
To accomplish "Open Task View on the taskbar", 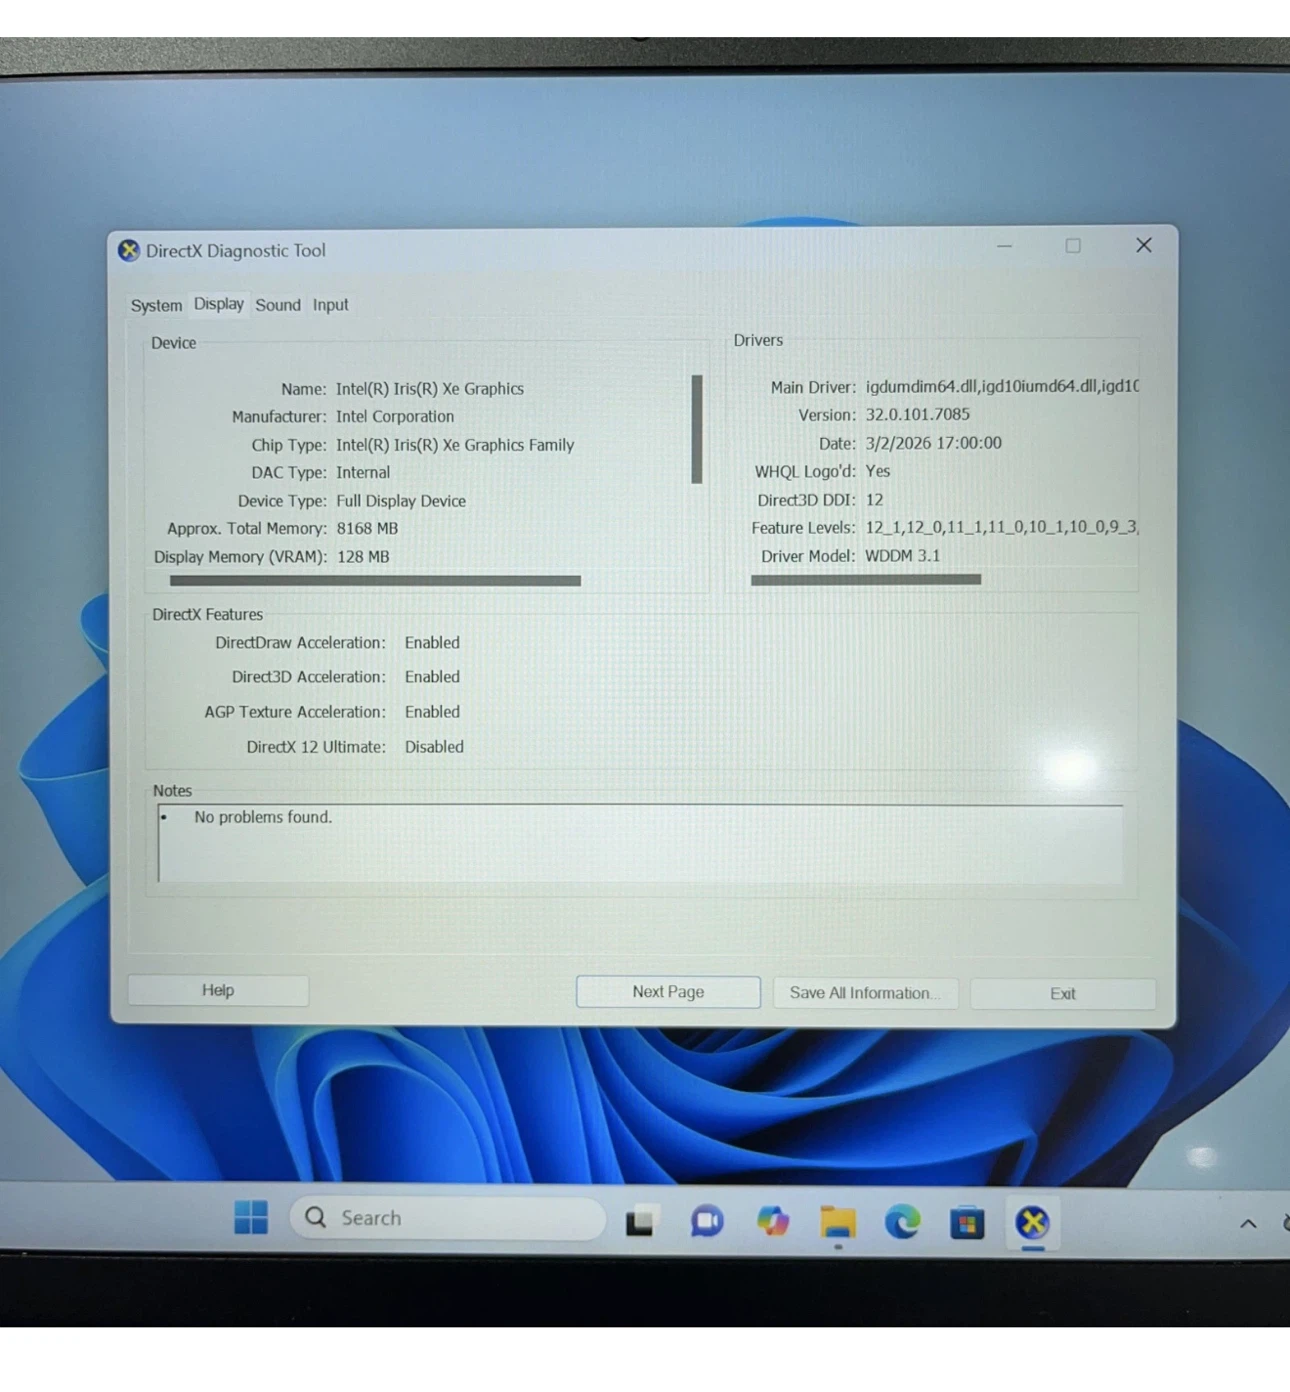I will pyautogui.click(x=640, y=1221).
